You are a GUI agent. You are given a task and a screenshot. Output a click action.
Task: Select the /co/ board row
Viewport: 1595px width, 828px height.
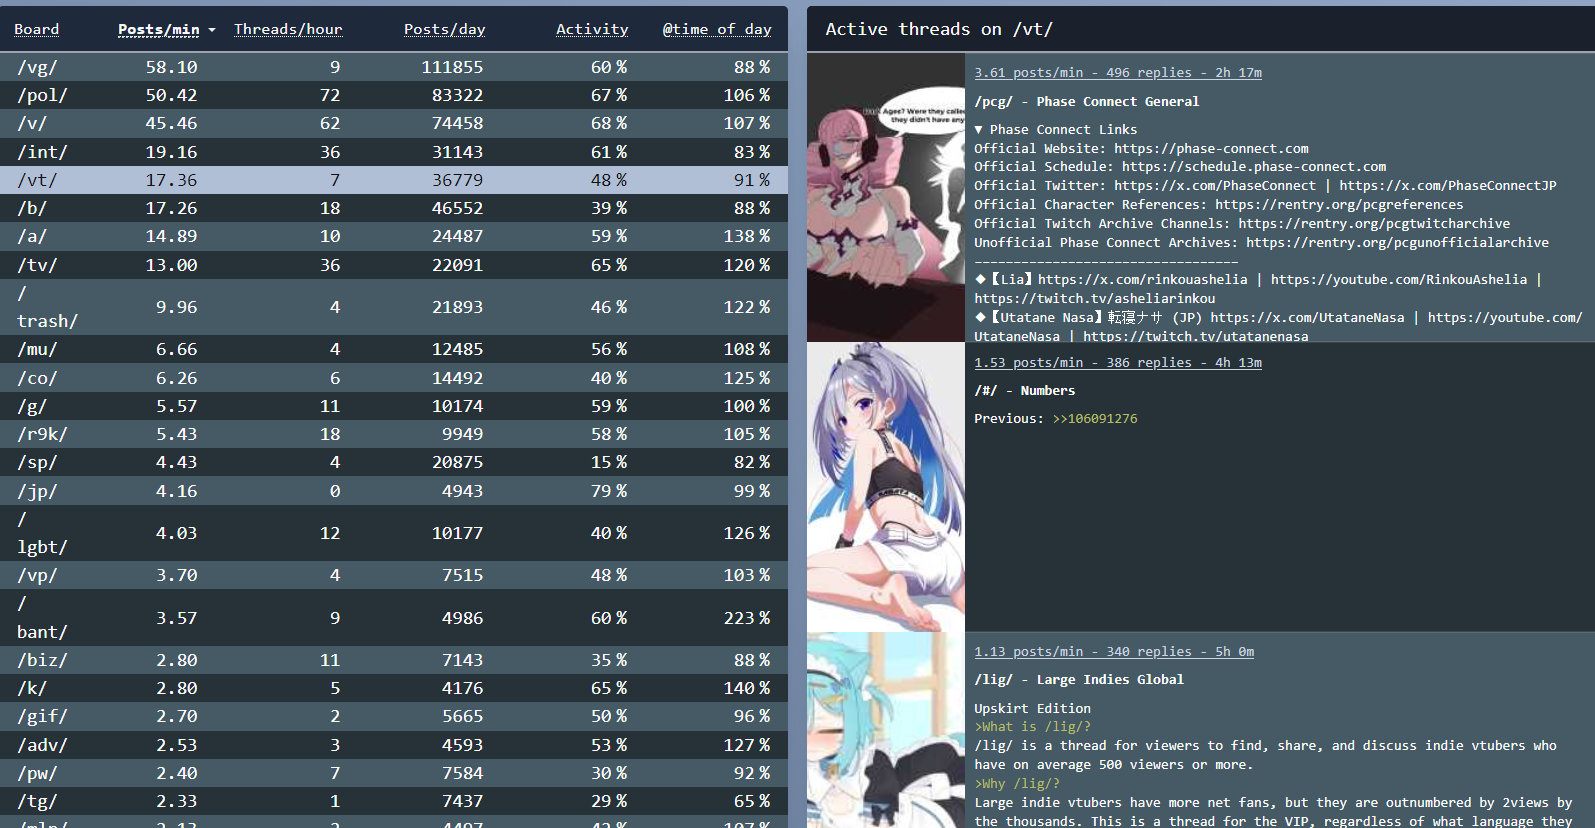[x=394, y=378]
